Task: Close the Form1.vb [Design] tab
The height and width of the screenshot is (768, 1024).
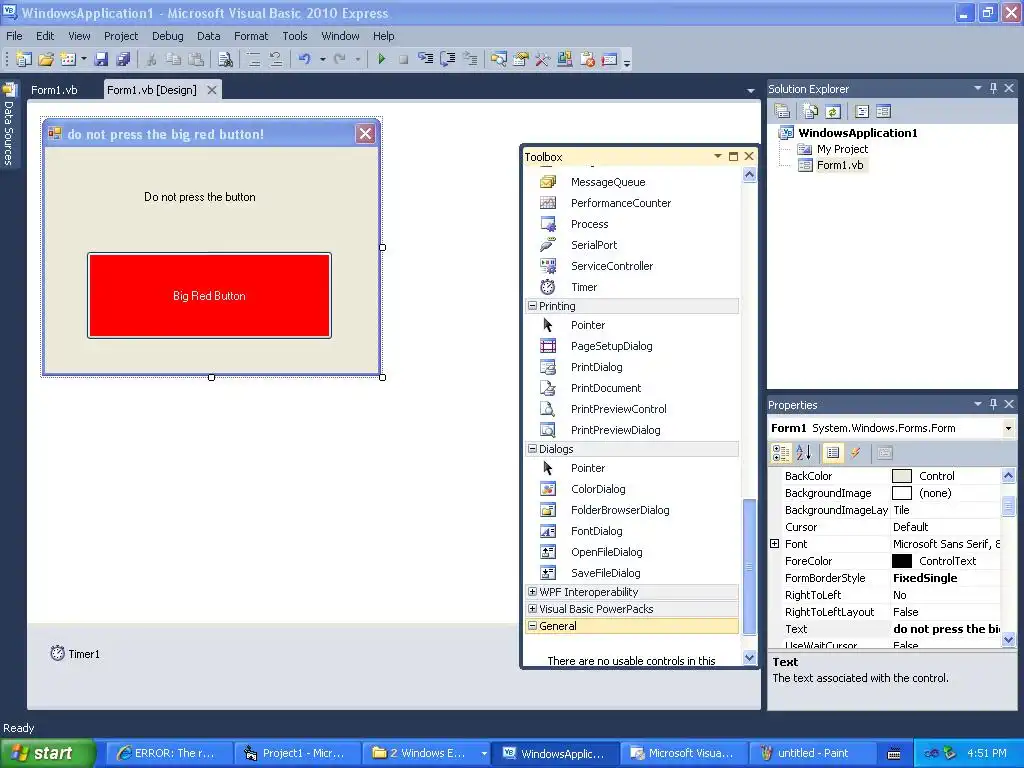Action: click(x=212, y=90)
